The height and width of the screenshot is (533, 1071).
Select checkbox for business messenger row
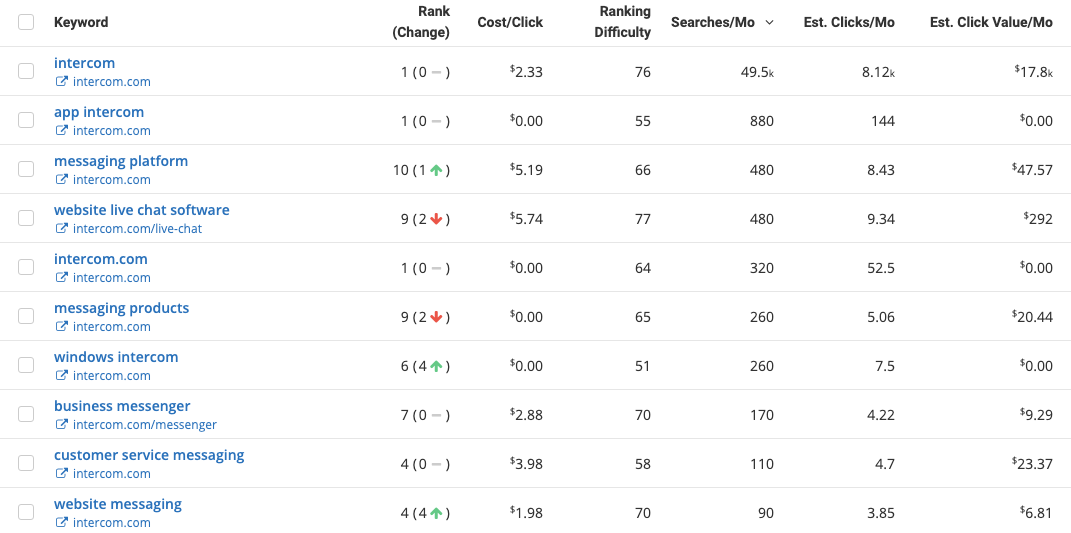[26, 414]
